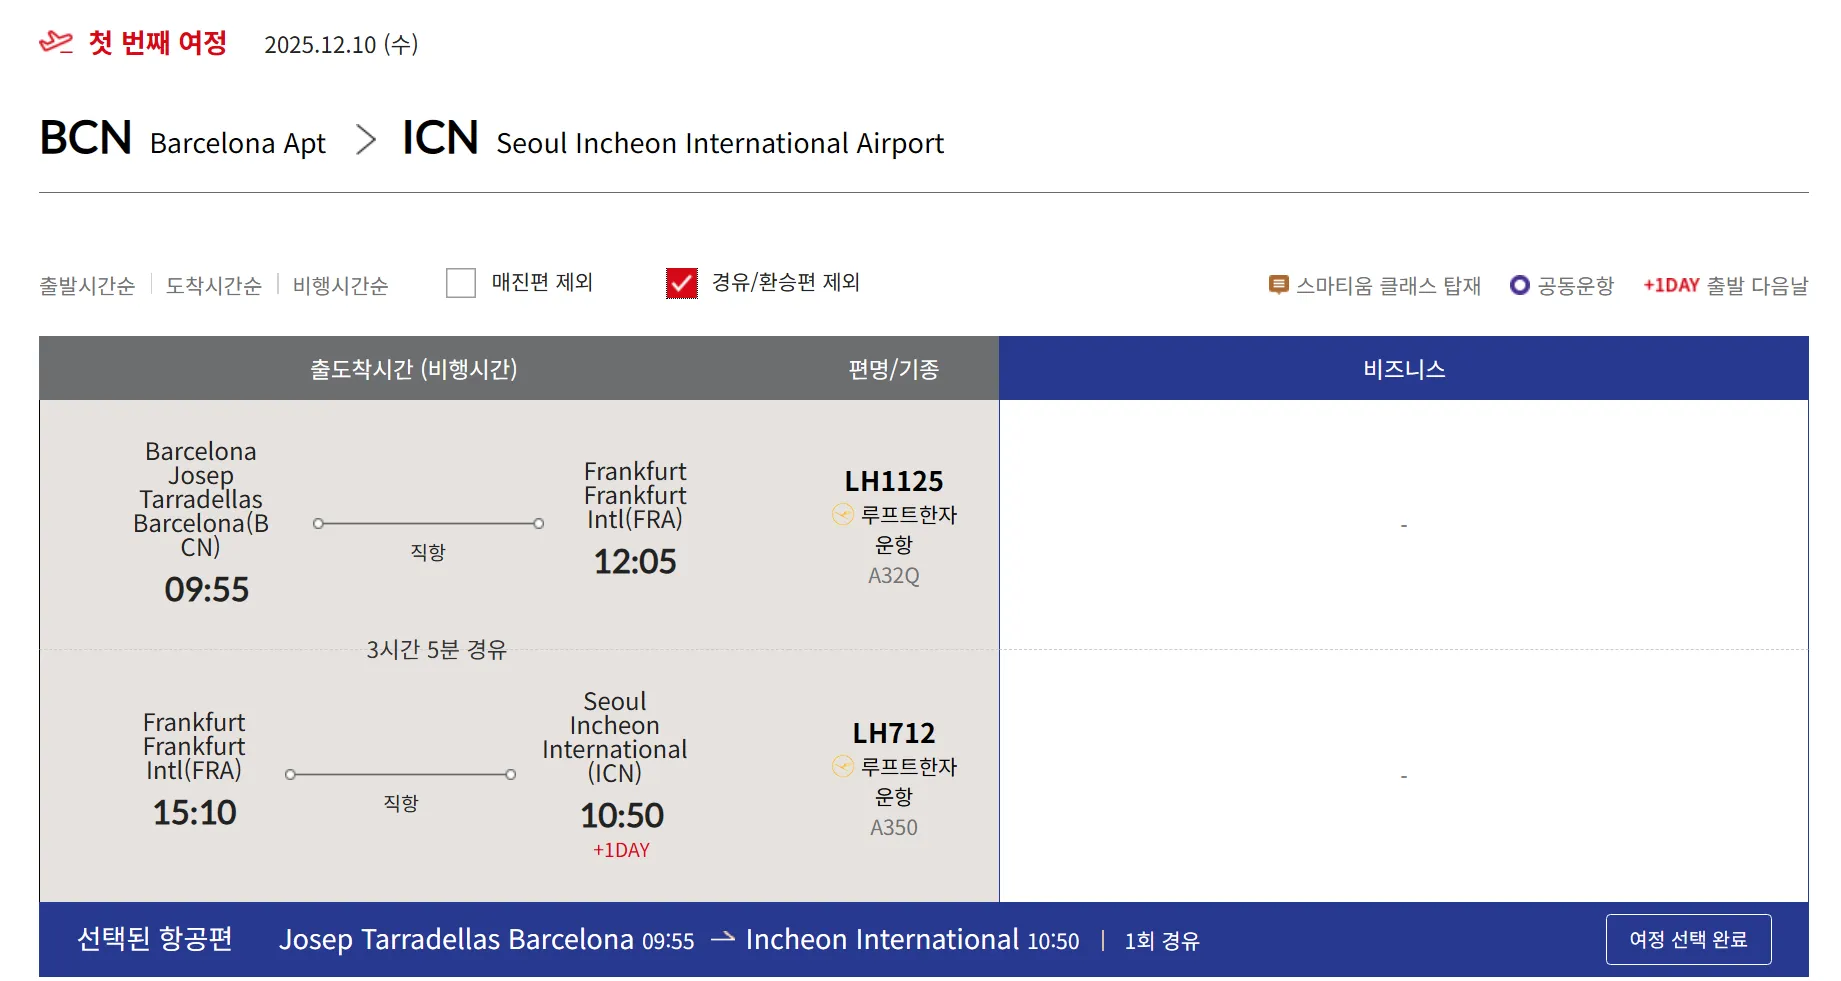Uncheck the 경유/환승편 제외 checkbox
1841x981 pixels.
pos(682,283)
